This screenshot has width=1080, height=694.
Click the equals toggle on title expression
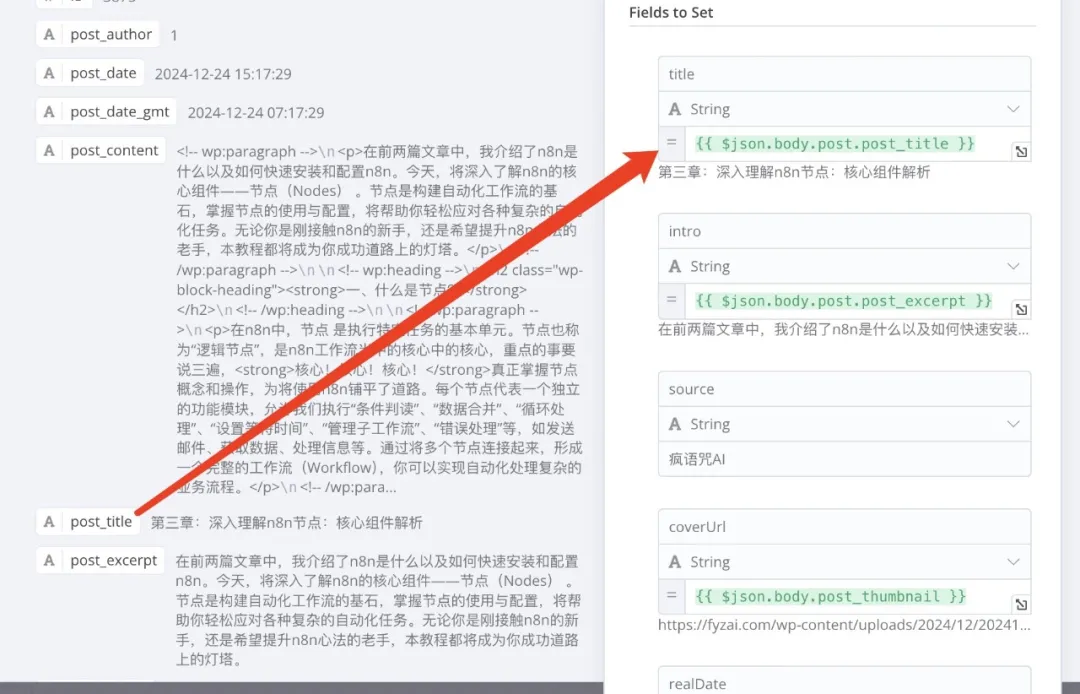click(x=672, y=143)
